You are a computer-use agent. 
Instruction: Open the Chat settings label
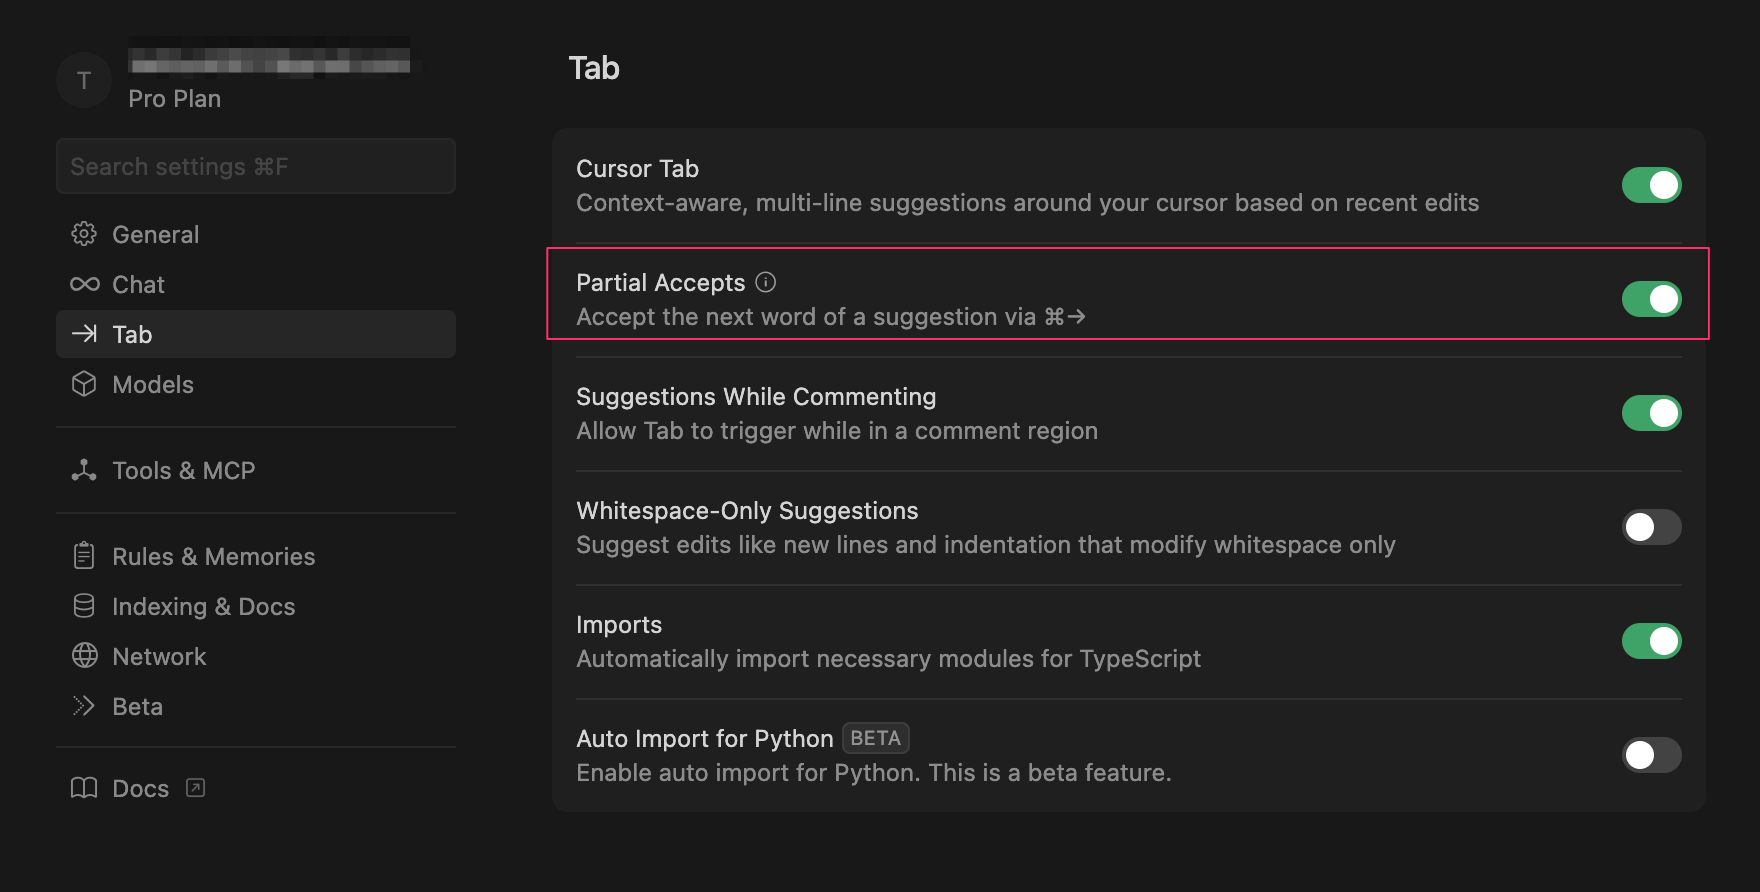[138, 284]
